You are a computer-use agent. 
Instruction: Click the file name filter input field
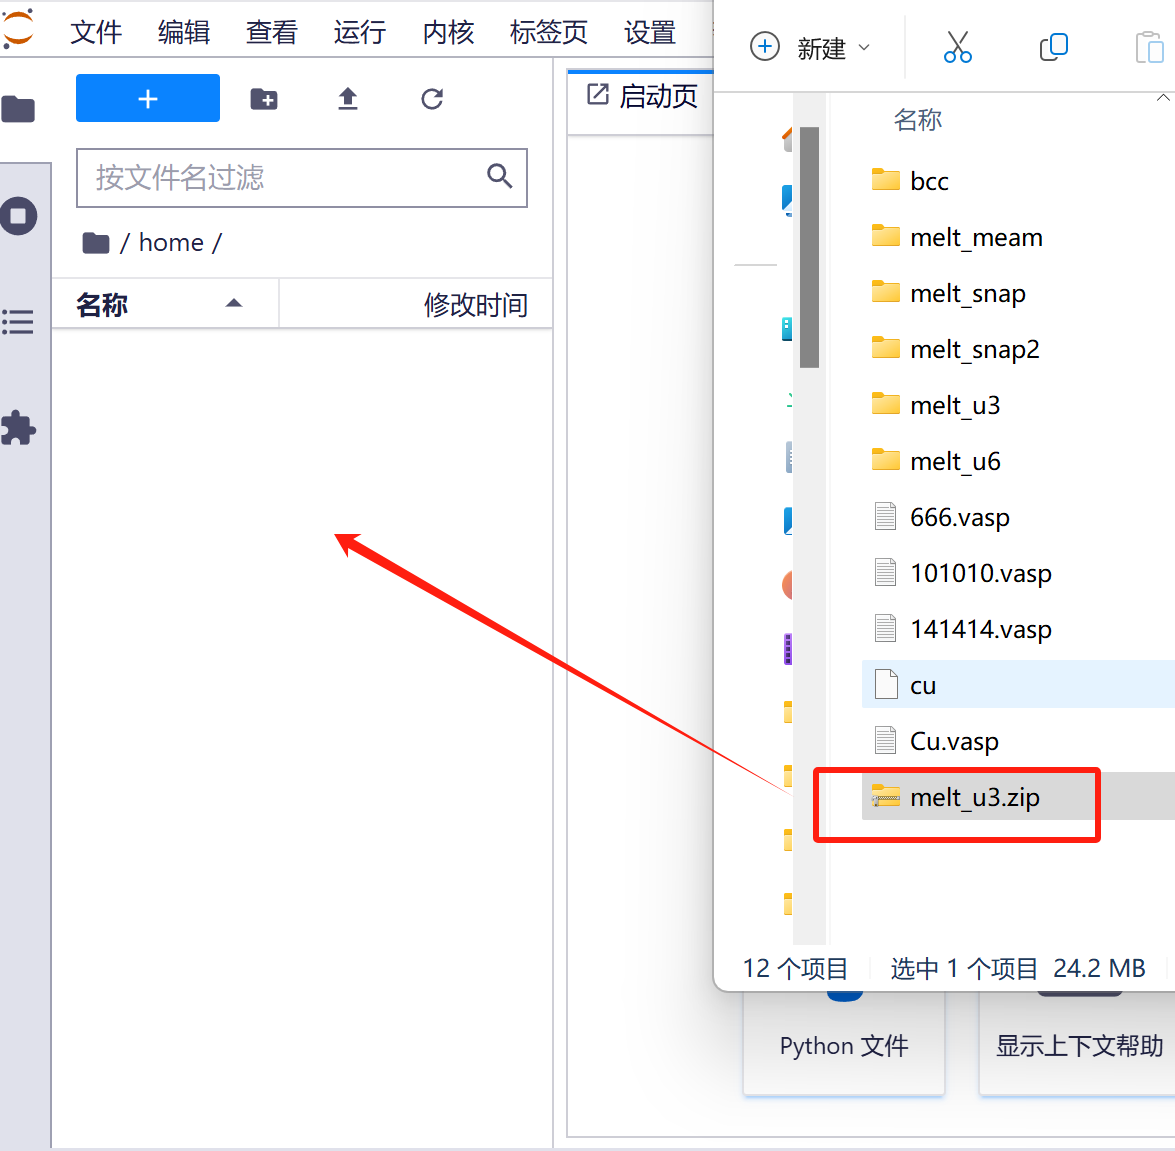pos(285,178)
